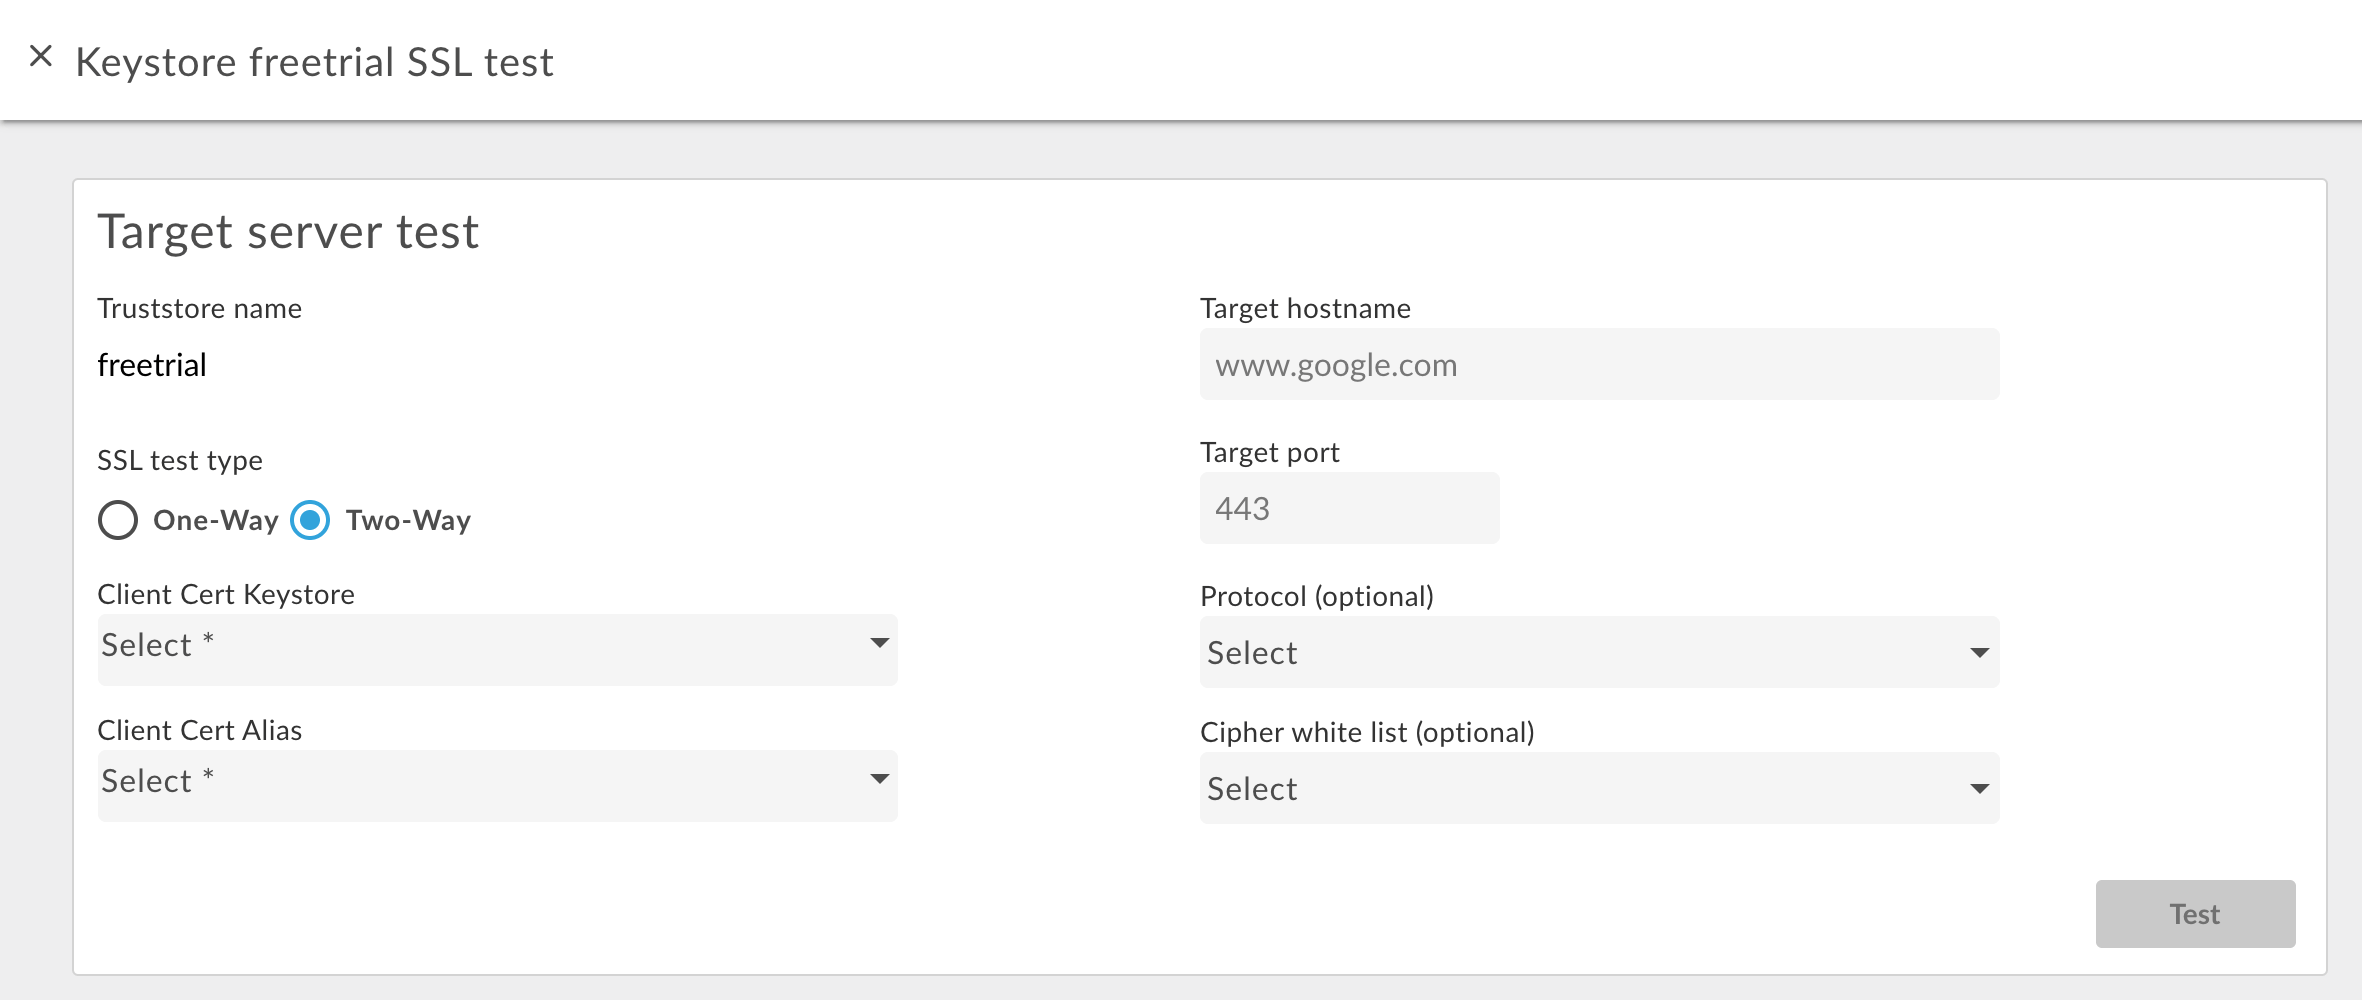The width and height of the screenshot is (2362, 1000).
Task: Close the Keystore freetrial SSL test dialog
Action: (41, 57)
